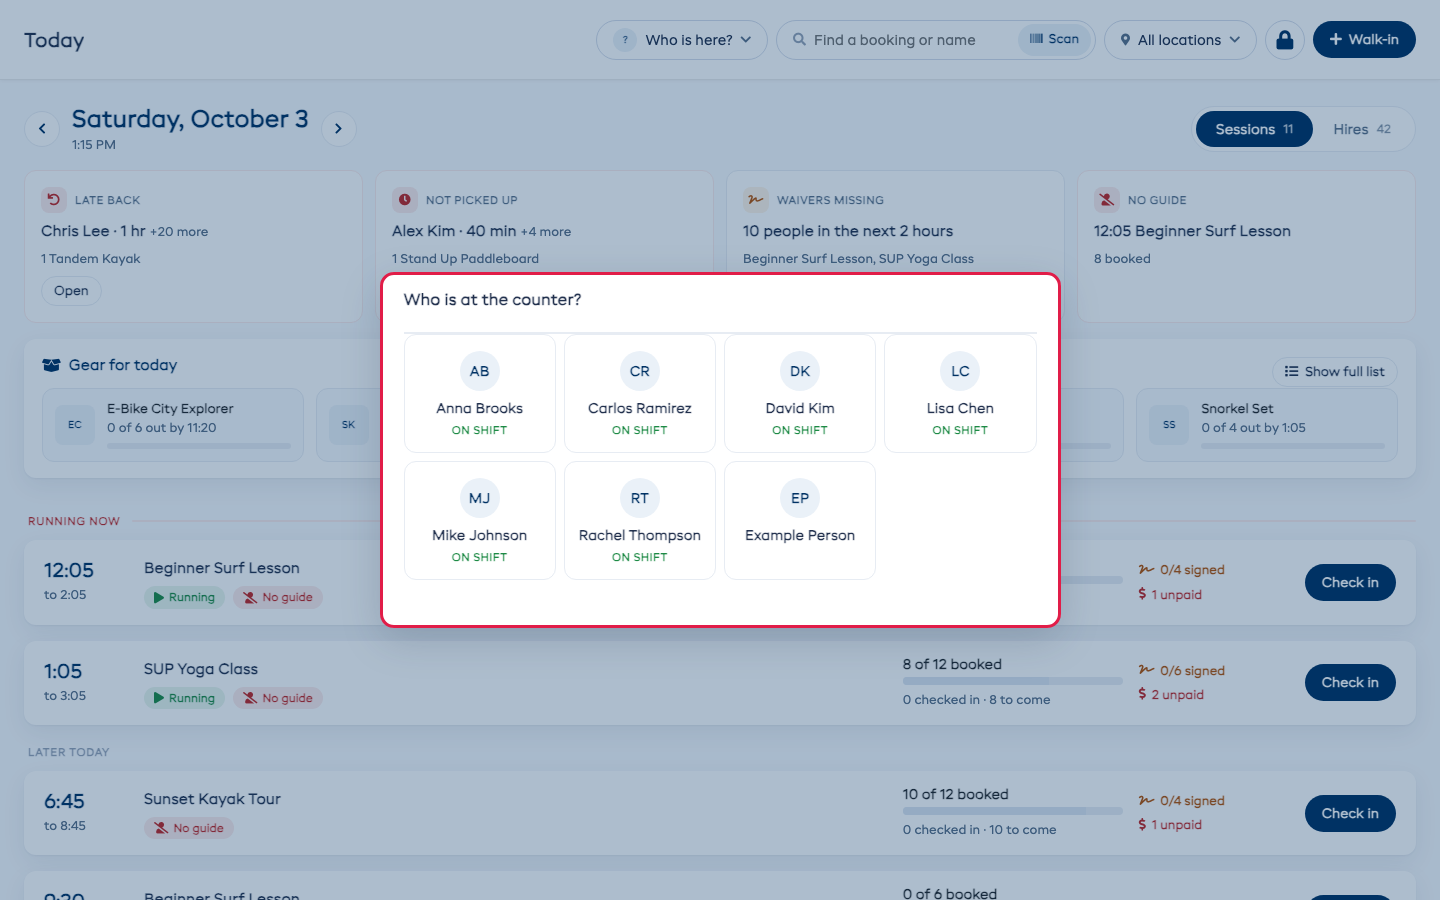Go to next day arrow
The width and height of the screenshot is (1440, 900).
pos(339,128)
